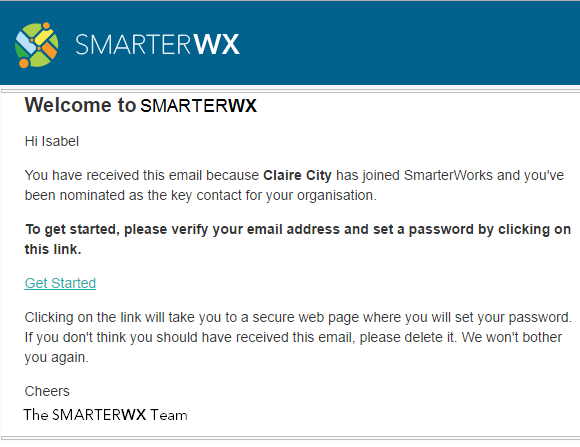Click the bold 'this link.' text

pyautogui.click(x=53, y=249)
